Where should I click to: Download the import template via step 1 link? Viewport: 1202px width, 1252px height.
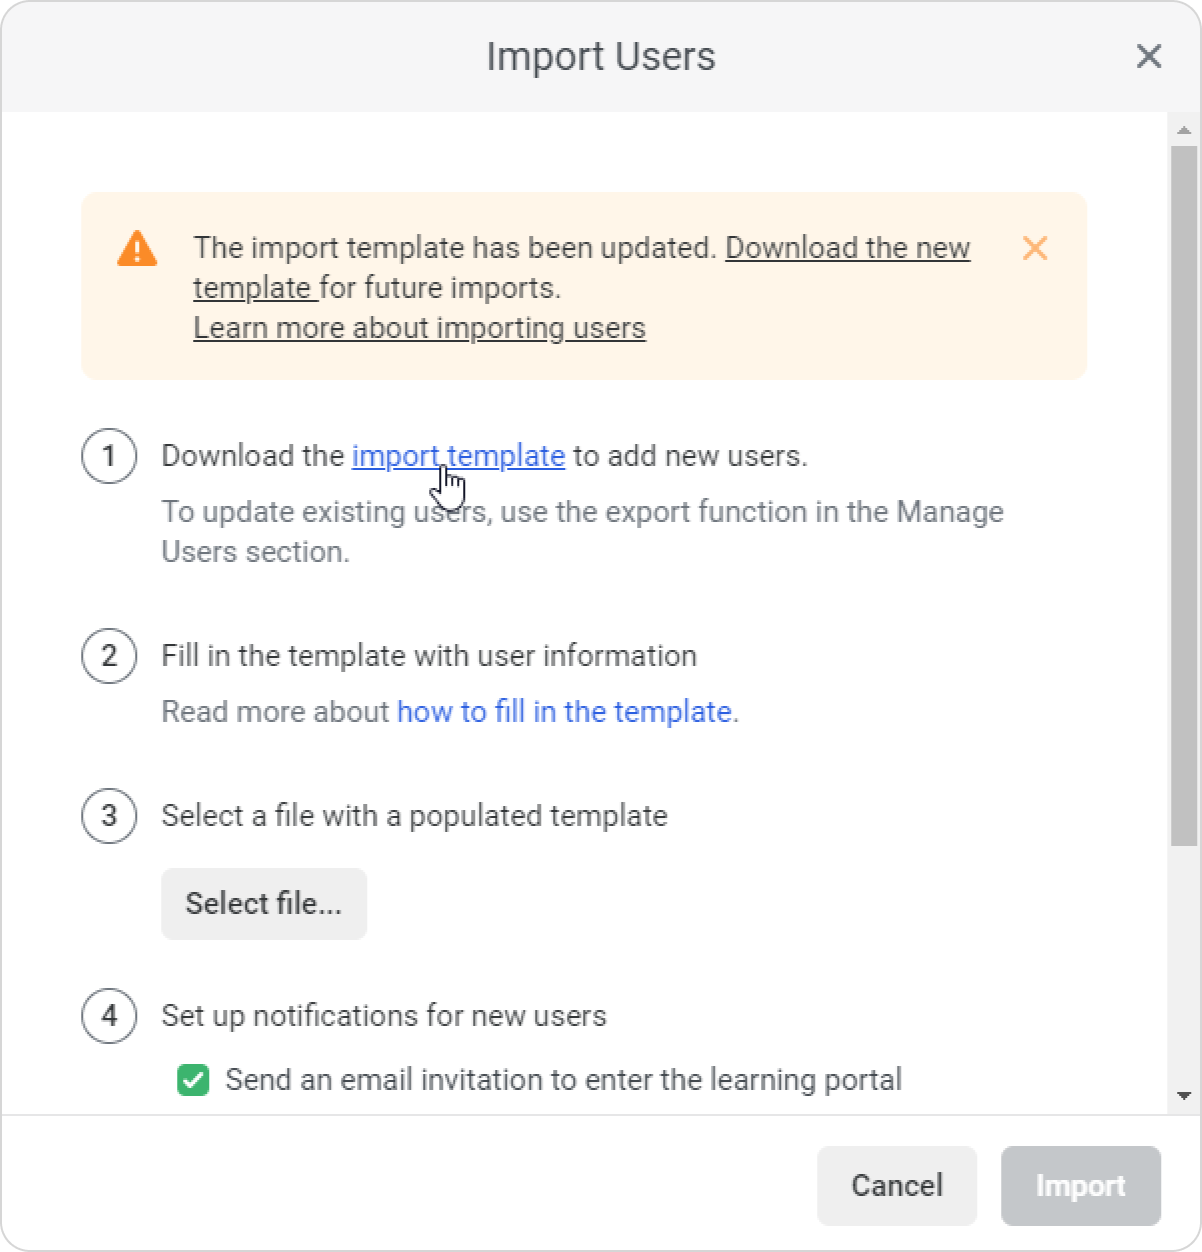click(x=458, y=456)
